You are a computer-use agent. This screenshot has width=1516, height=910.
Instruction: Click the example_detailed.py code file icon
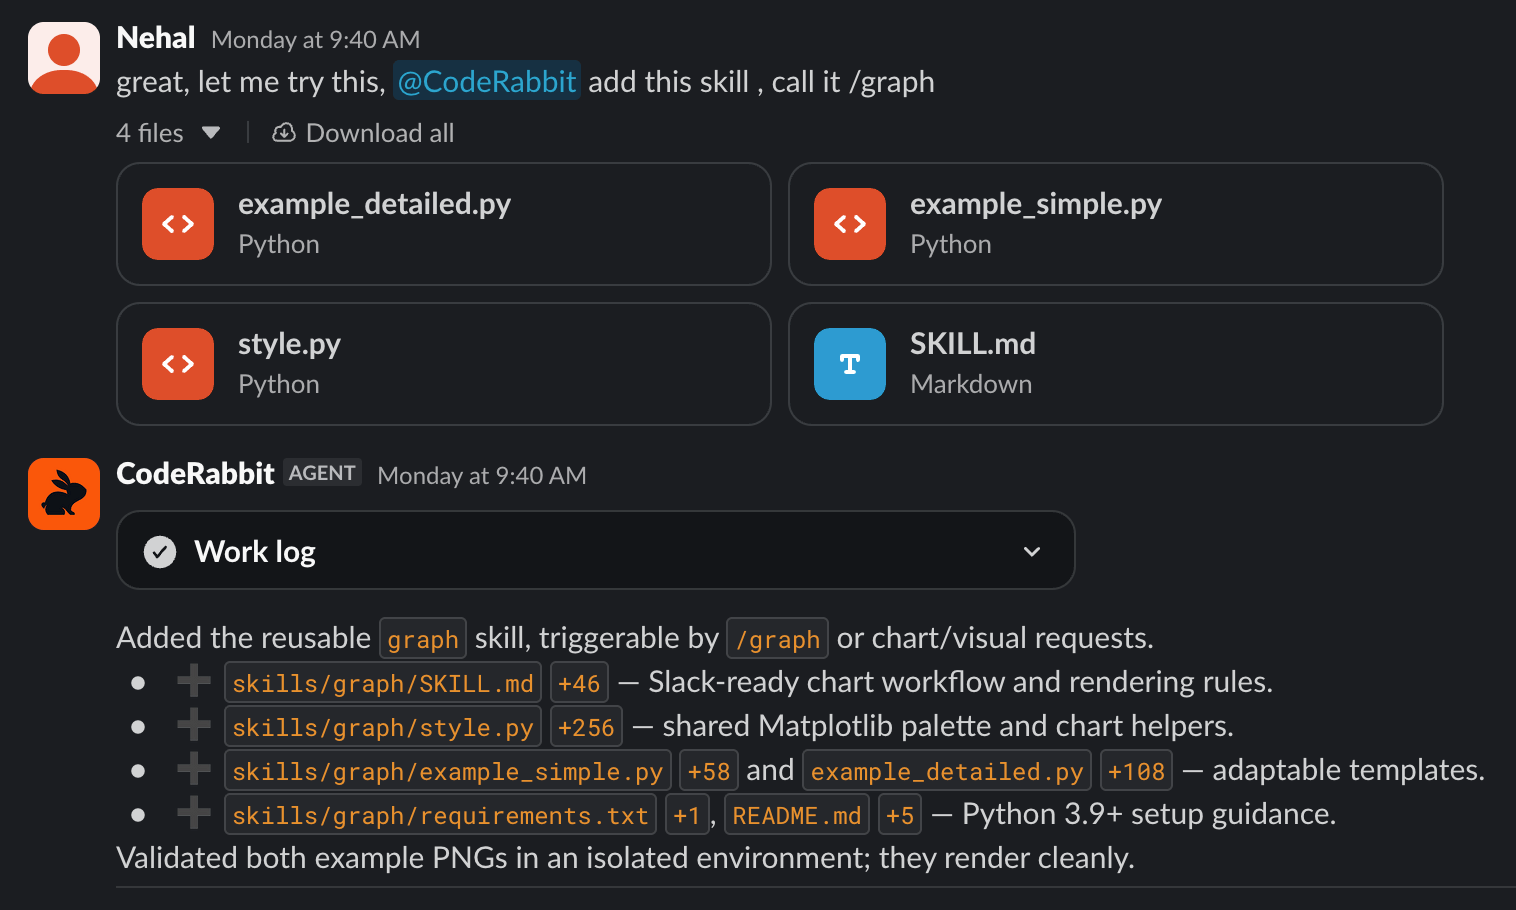pyautogui.click(x=178, y=224)
